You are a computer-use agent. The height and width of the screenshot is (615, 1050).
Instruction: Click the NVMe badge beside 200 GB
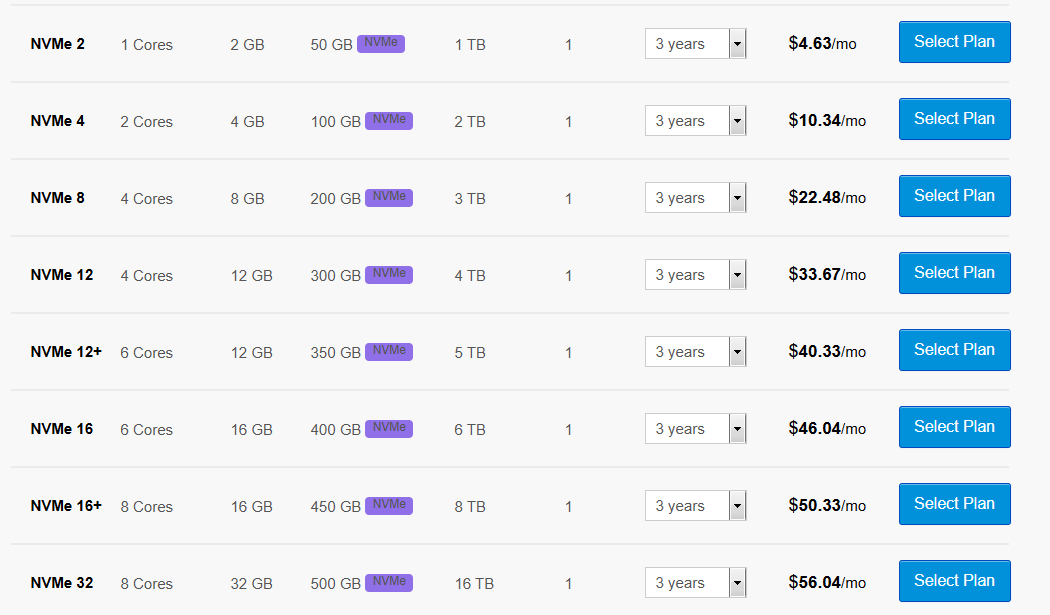389,198
